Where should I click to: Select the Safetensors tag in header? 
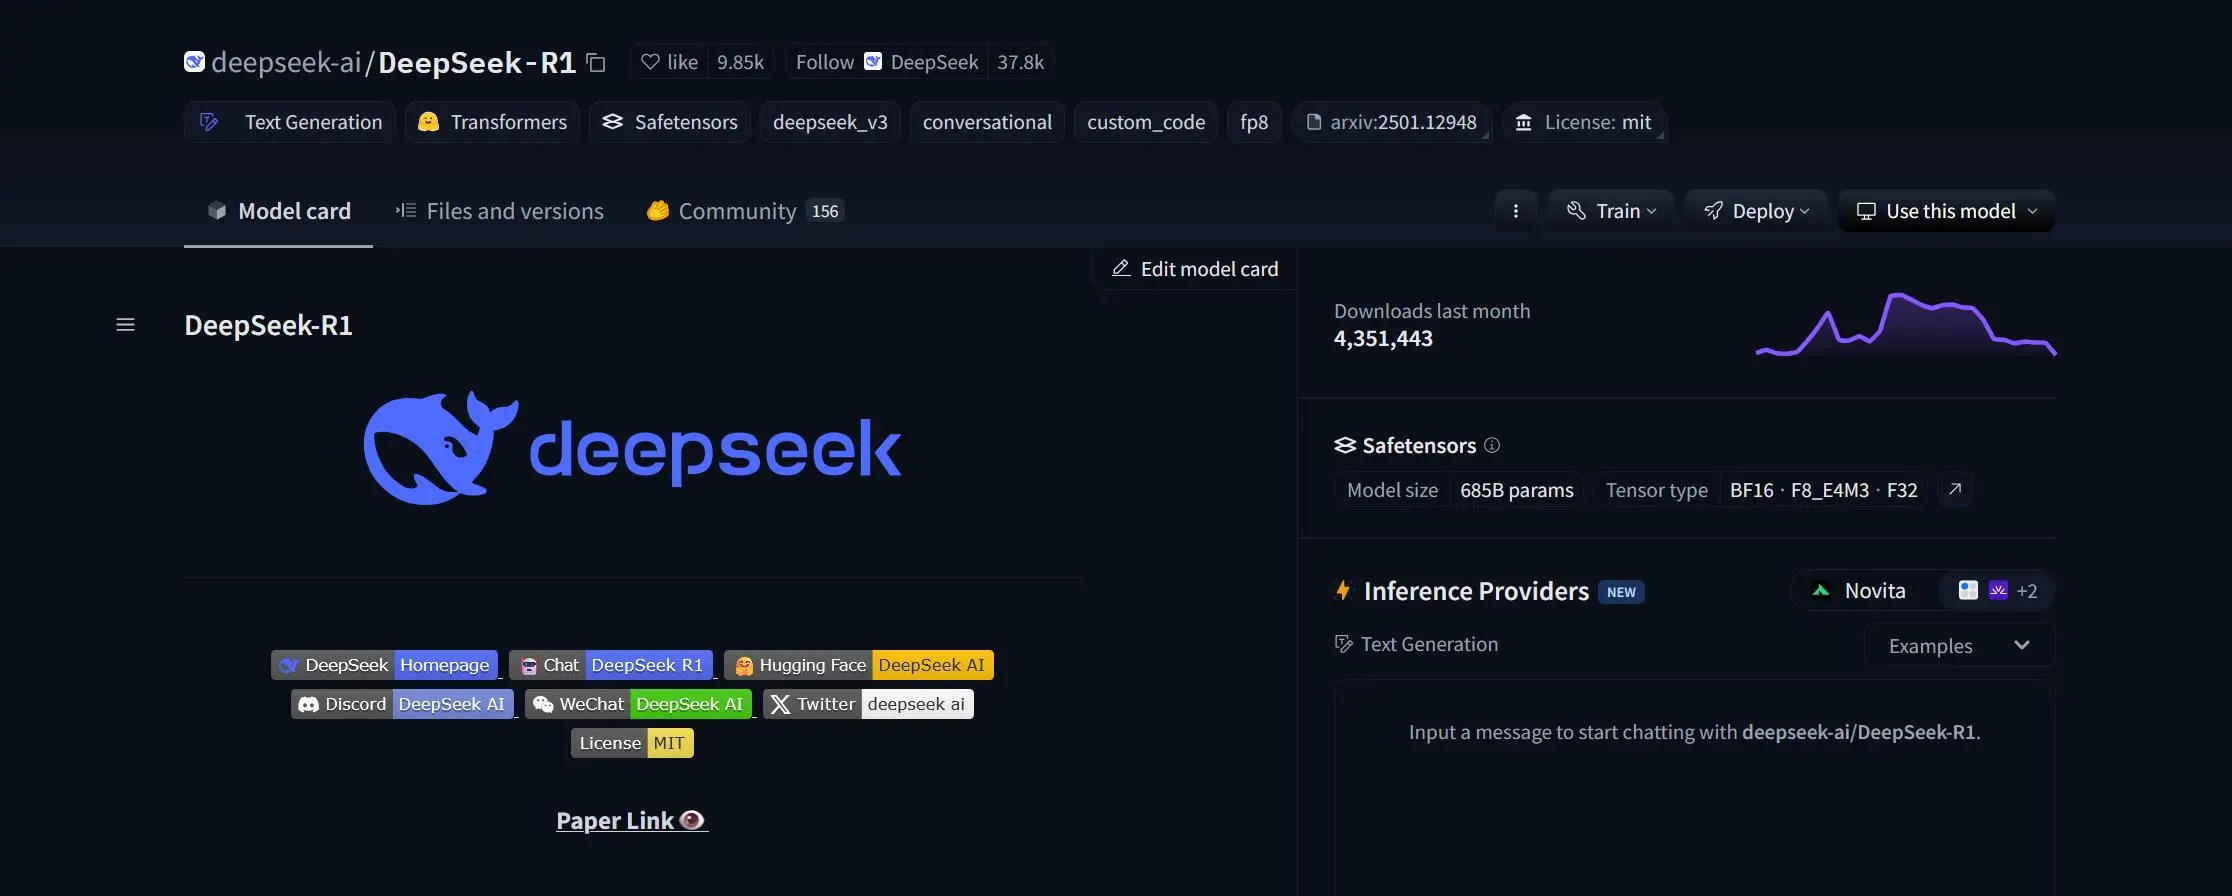coord(670,122)
